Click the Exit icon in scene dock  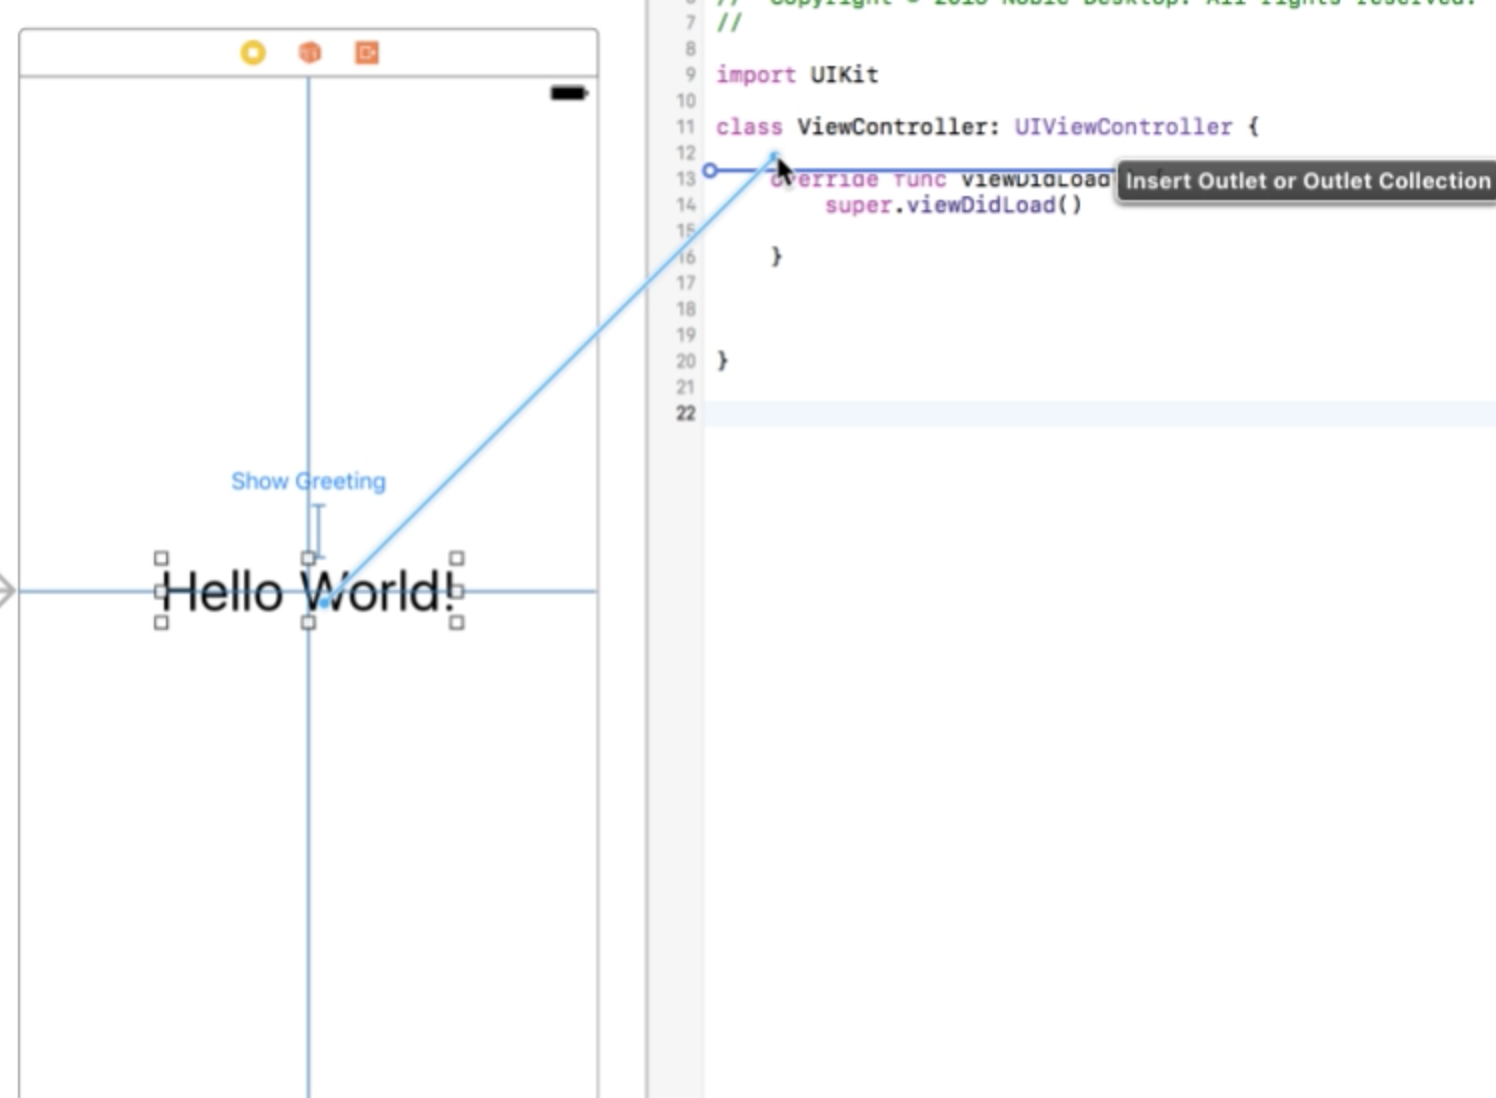point(367,52)
